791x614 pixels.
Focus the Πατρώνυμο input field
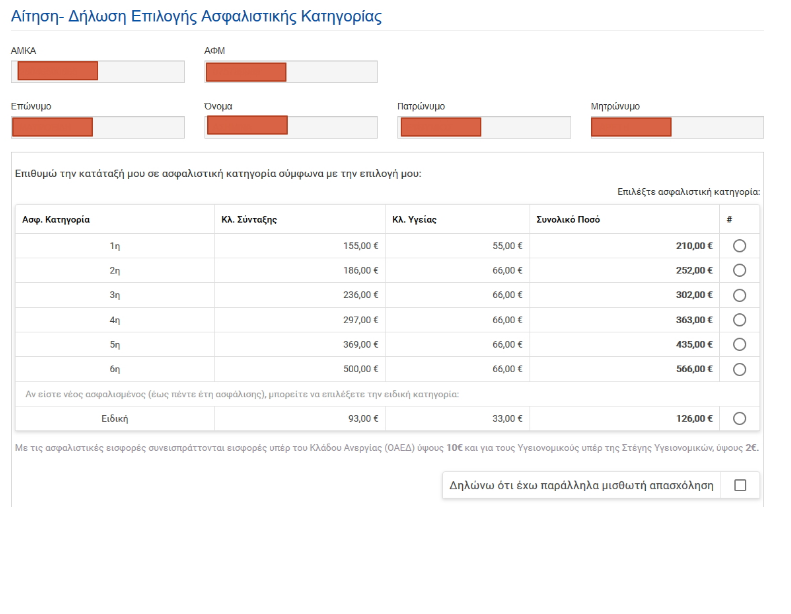(x=484, y=127)
